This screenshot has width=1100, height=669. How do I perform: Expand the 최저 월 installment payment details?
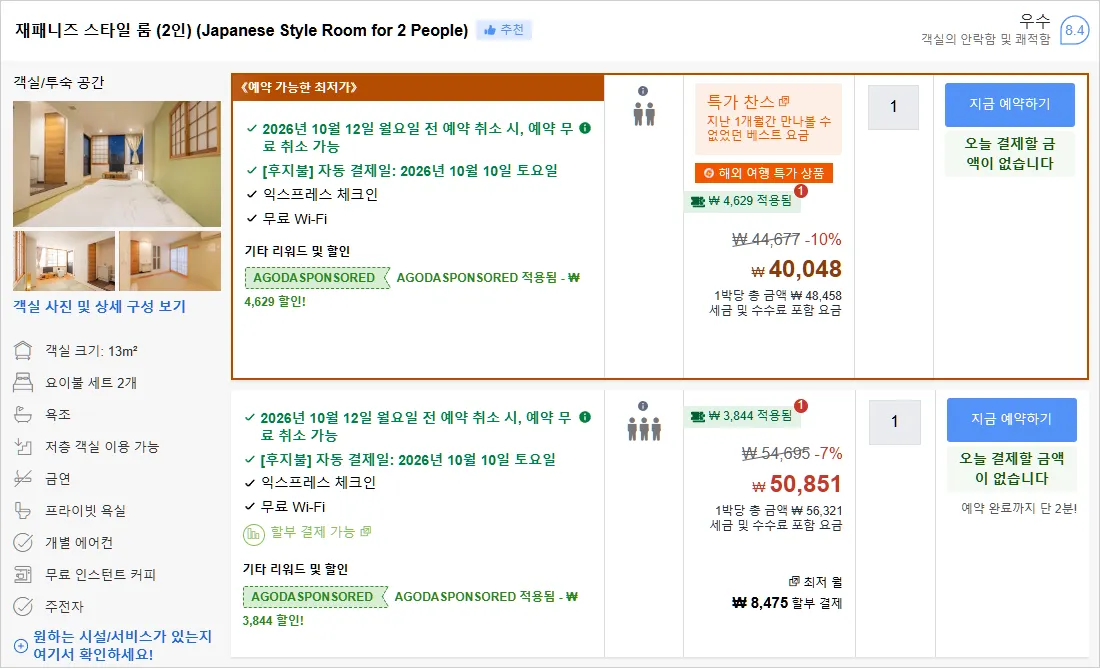pyautogui.click(x=815, y=582)
